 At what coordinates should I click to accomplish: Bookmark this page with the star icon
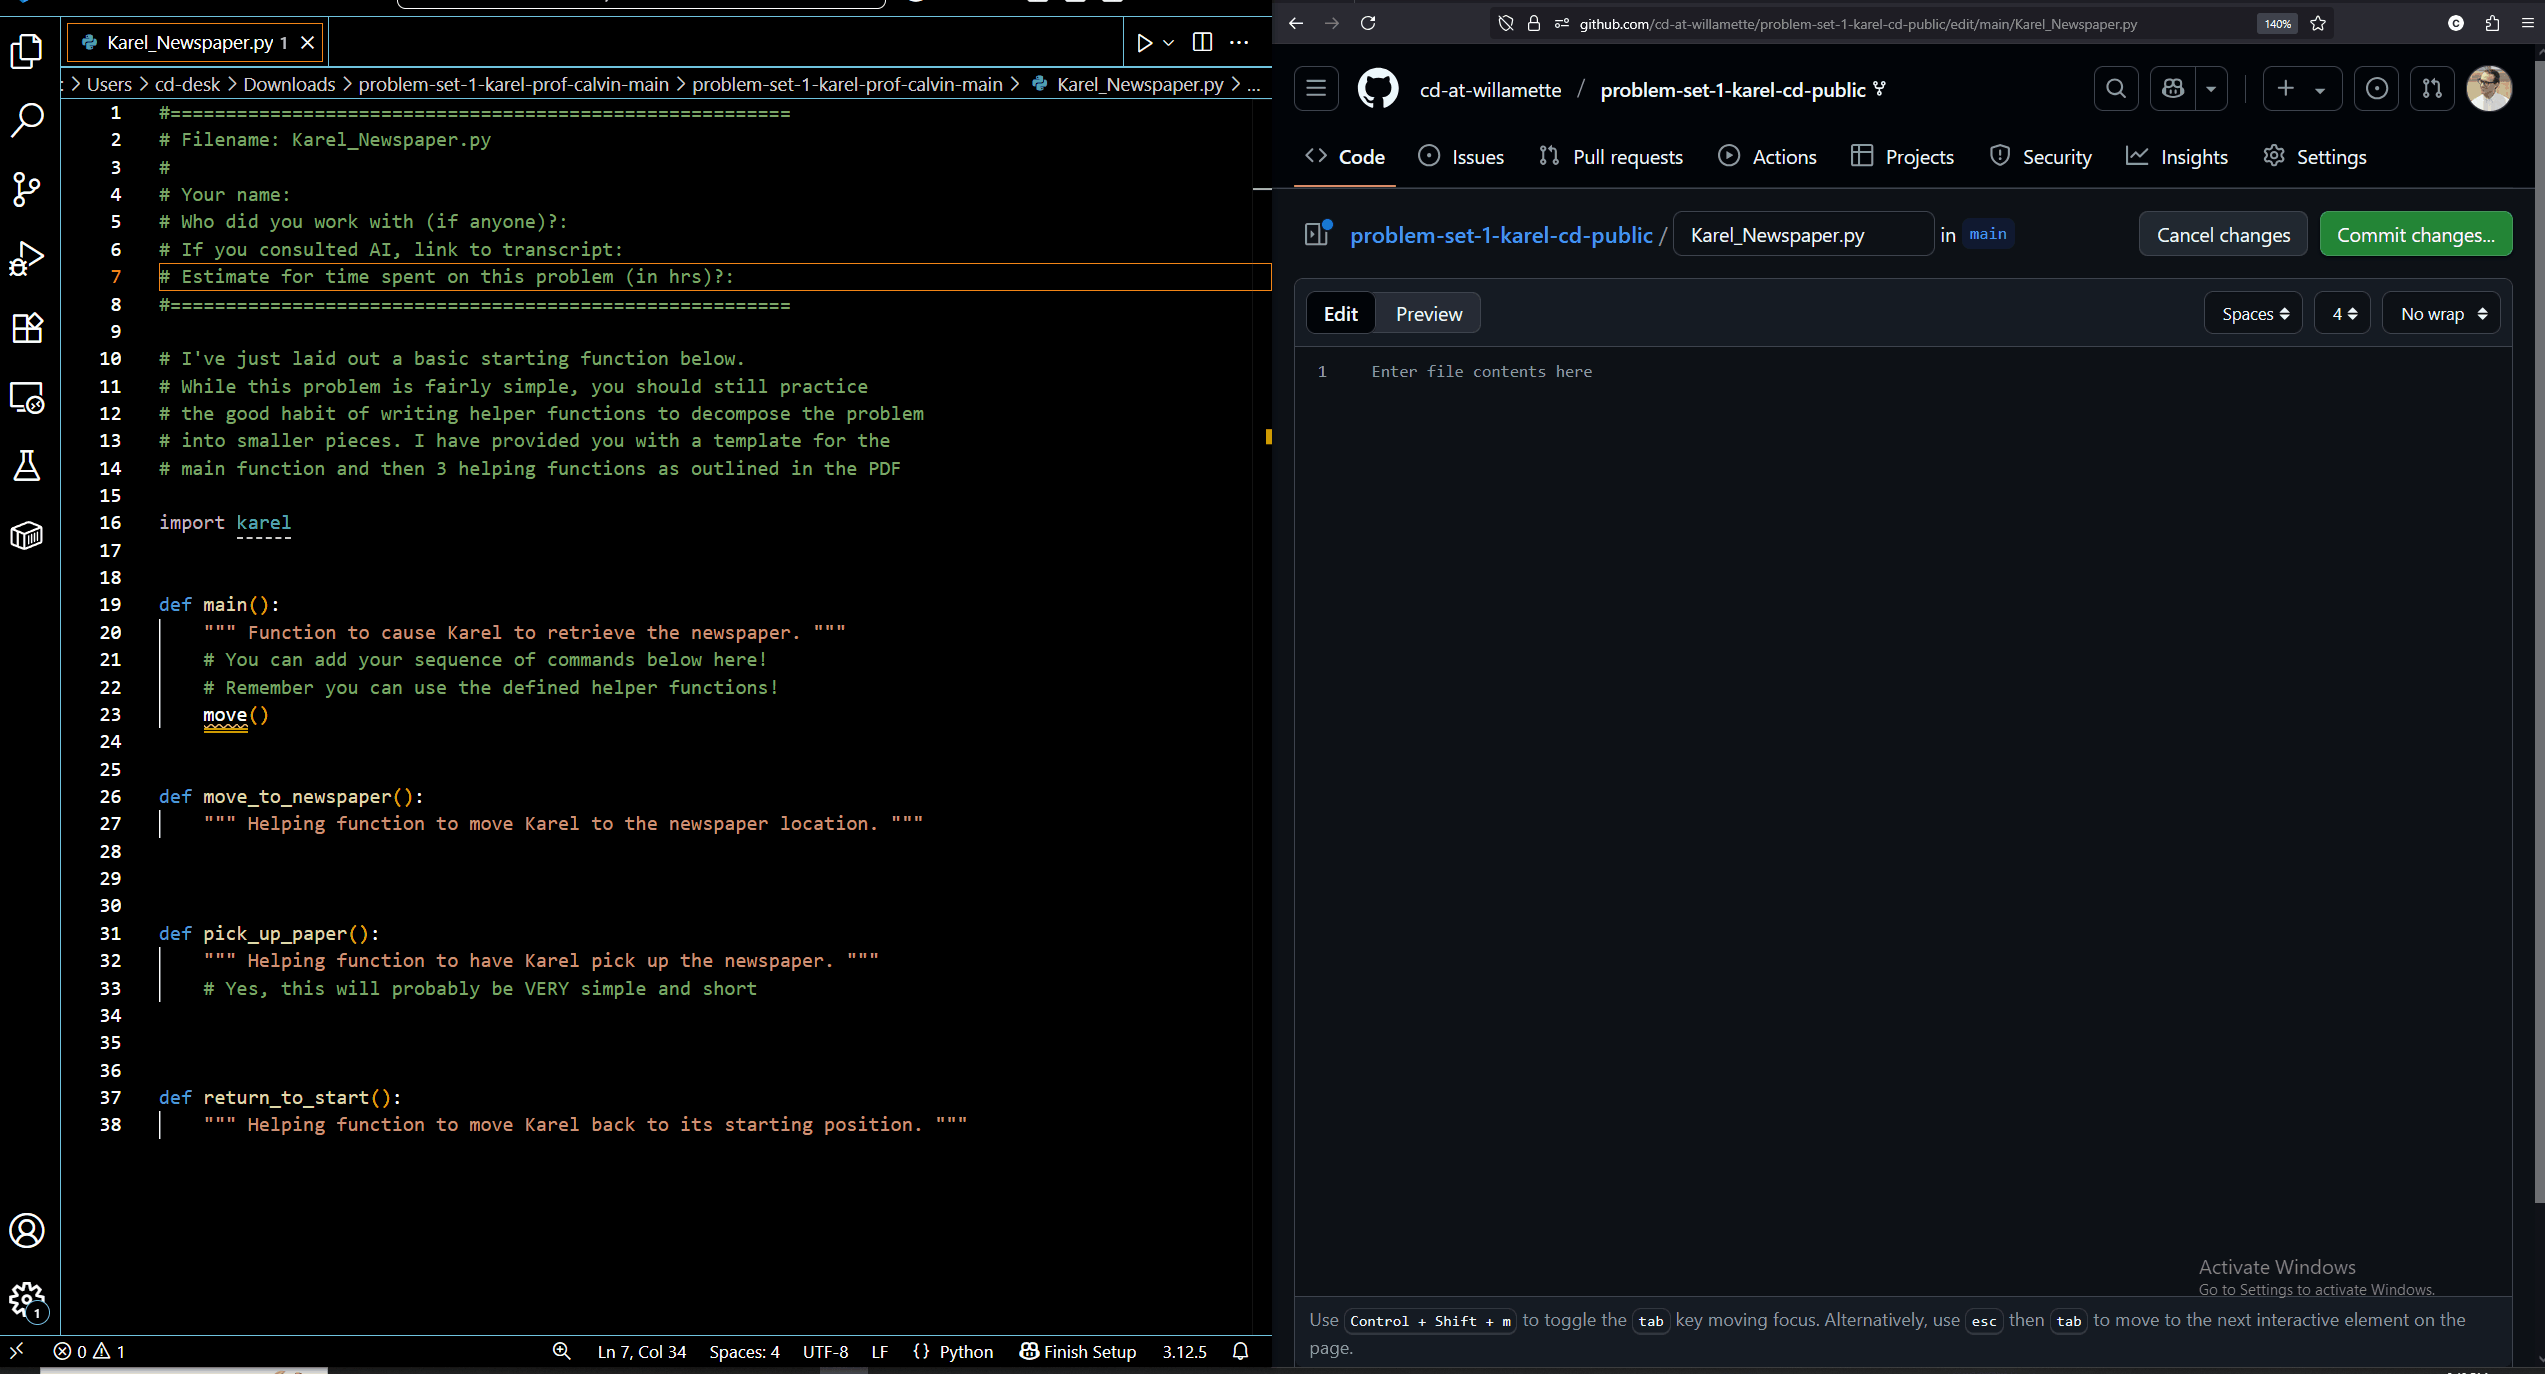point(2318,24)
